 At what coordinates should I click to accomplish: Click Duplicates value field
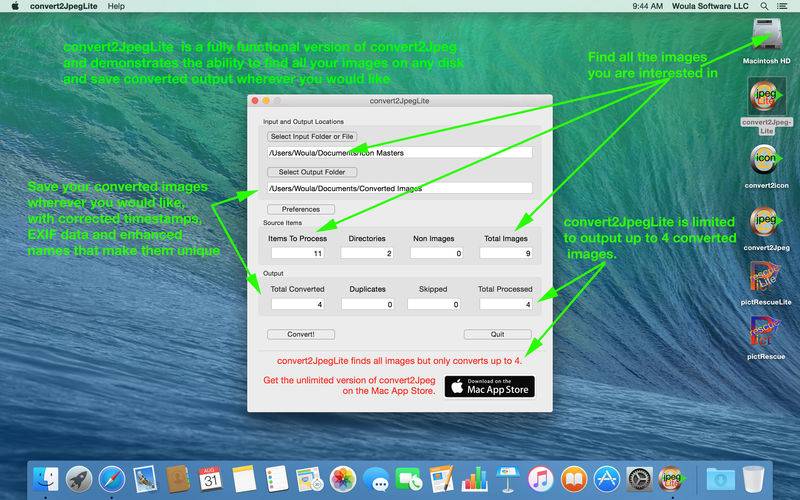[367, 304]
